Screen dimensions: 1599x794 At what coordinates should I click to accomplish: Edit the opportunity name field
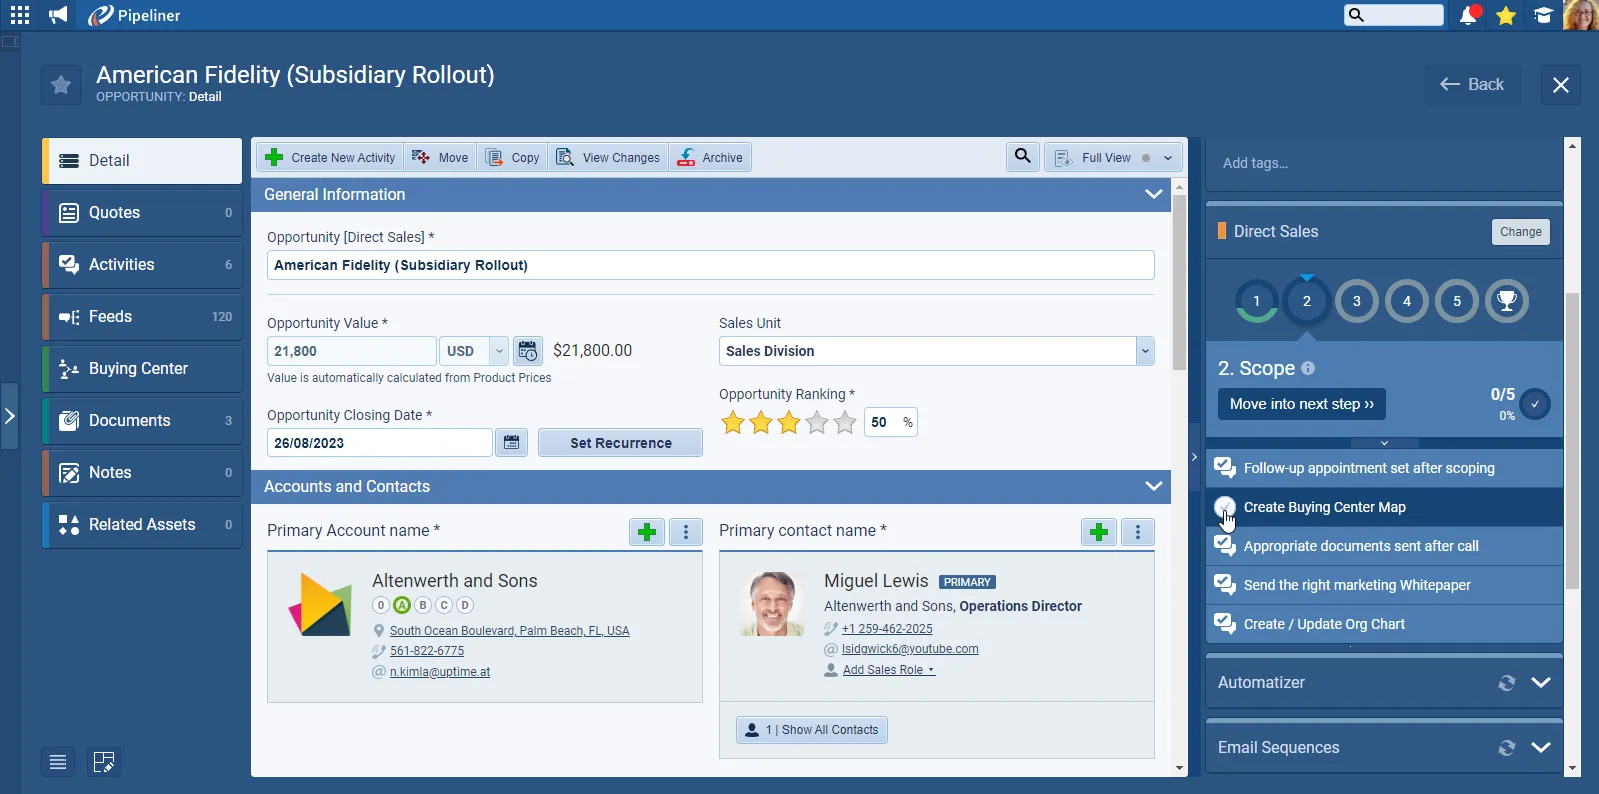[711, 265]
